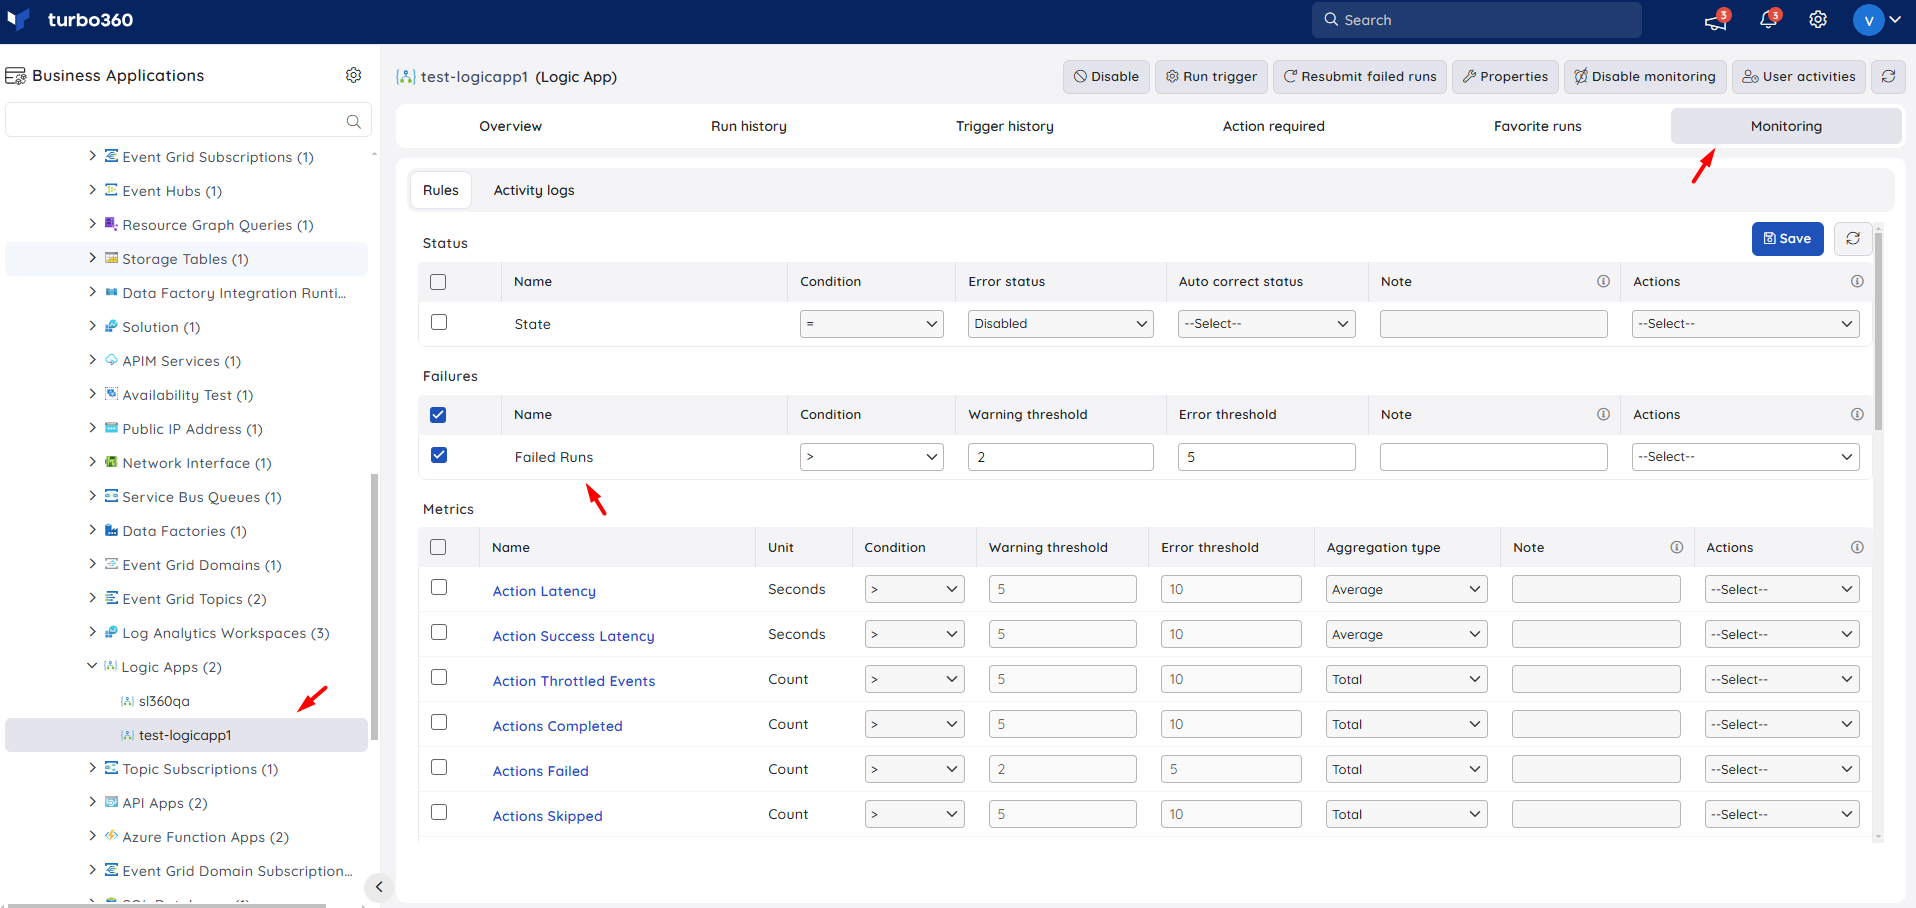Image resolution: width=1916 pixels, height=908 pixels.
Task: Open the State Error status dropdown
Action: [1060, 324]
